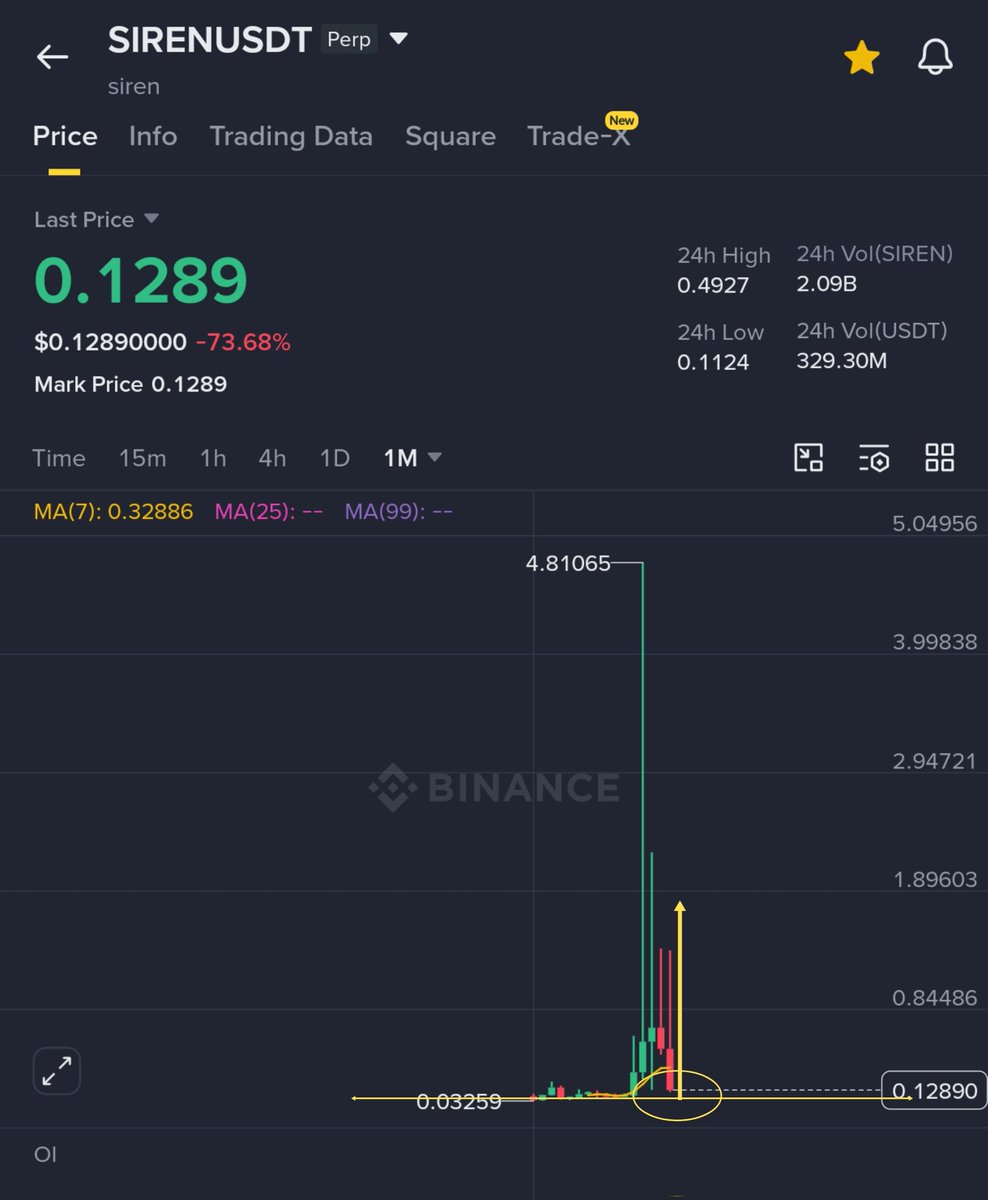This screenshot has height=1200, width=988.
Task: Open the chart drawing tools icon
Action: click(x=808, y=458)
